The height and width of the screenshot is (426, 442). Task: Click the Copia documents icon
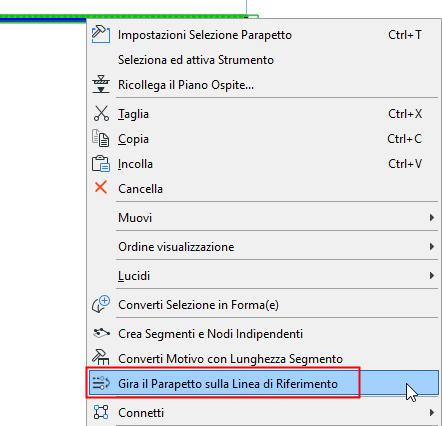(x=101, y=138)
